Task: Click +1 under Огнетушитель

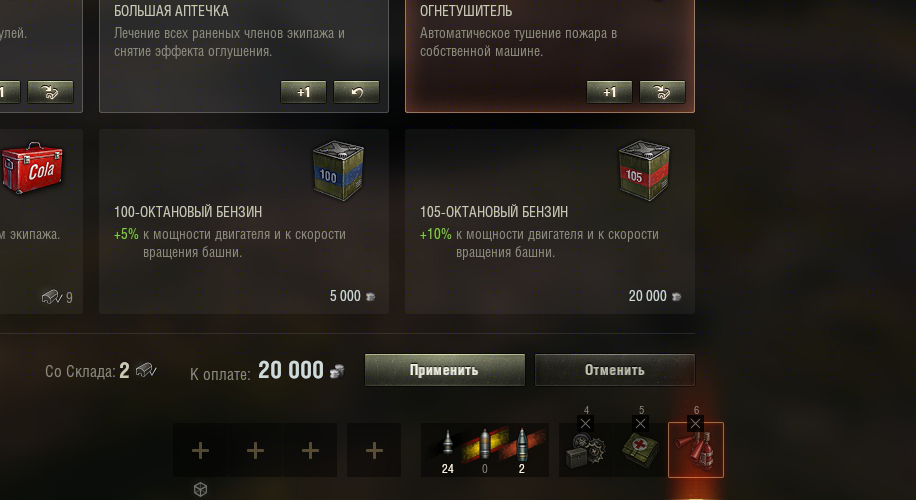Action: click(609, 92)
